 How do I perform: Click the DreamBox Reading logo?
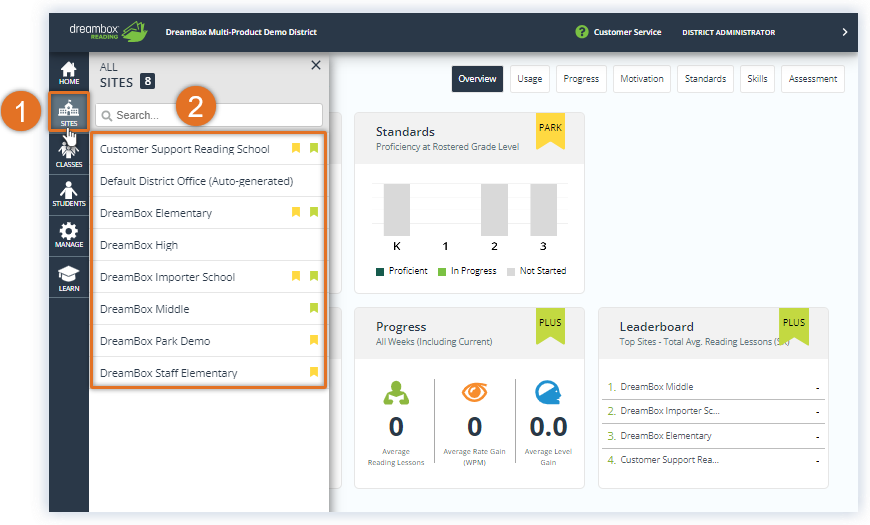click(x=108, y=32)
